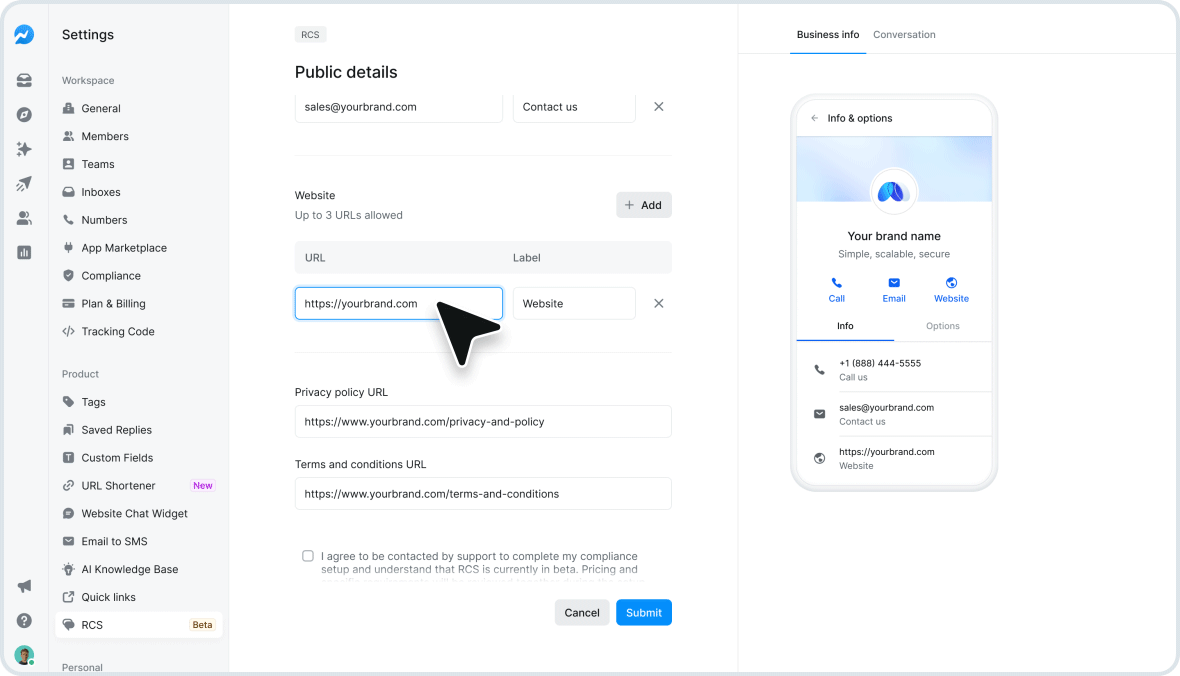This screenshot has height=676, width=1180.
Task: Open the Contact us label field
Action: [x=574, y=106]
